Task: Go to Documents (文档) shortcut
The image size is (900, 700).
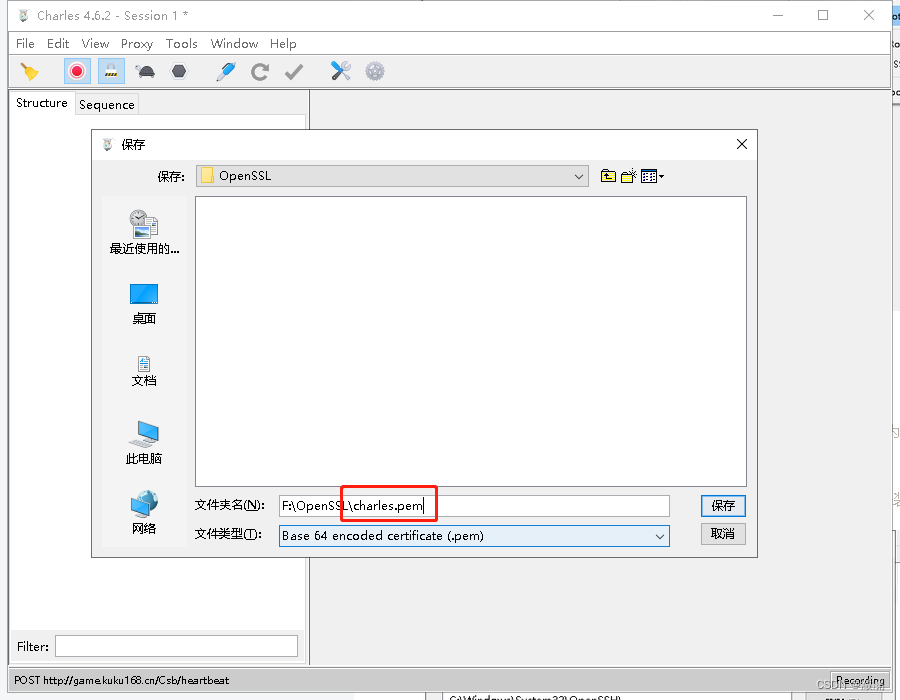Action: (144, 371)
